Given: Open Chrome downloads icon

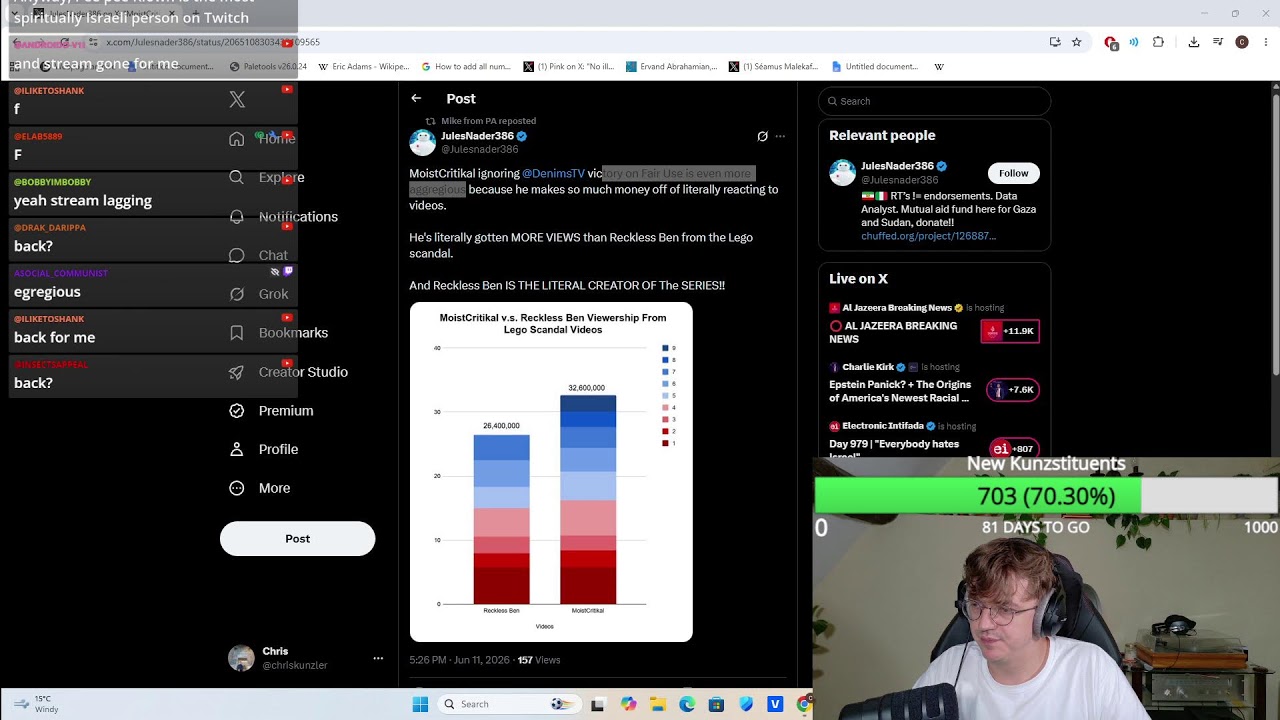Looking at the screenshot, I should (x=1193, y=42).
